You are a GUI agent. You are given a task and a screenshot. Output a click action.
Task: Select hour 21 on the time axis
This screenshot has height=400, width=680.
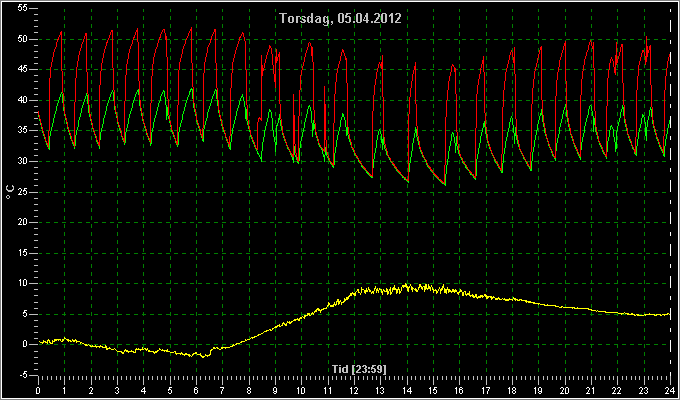tap(591, 390)
